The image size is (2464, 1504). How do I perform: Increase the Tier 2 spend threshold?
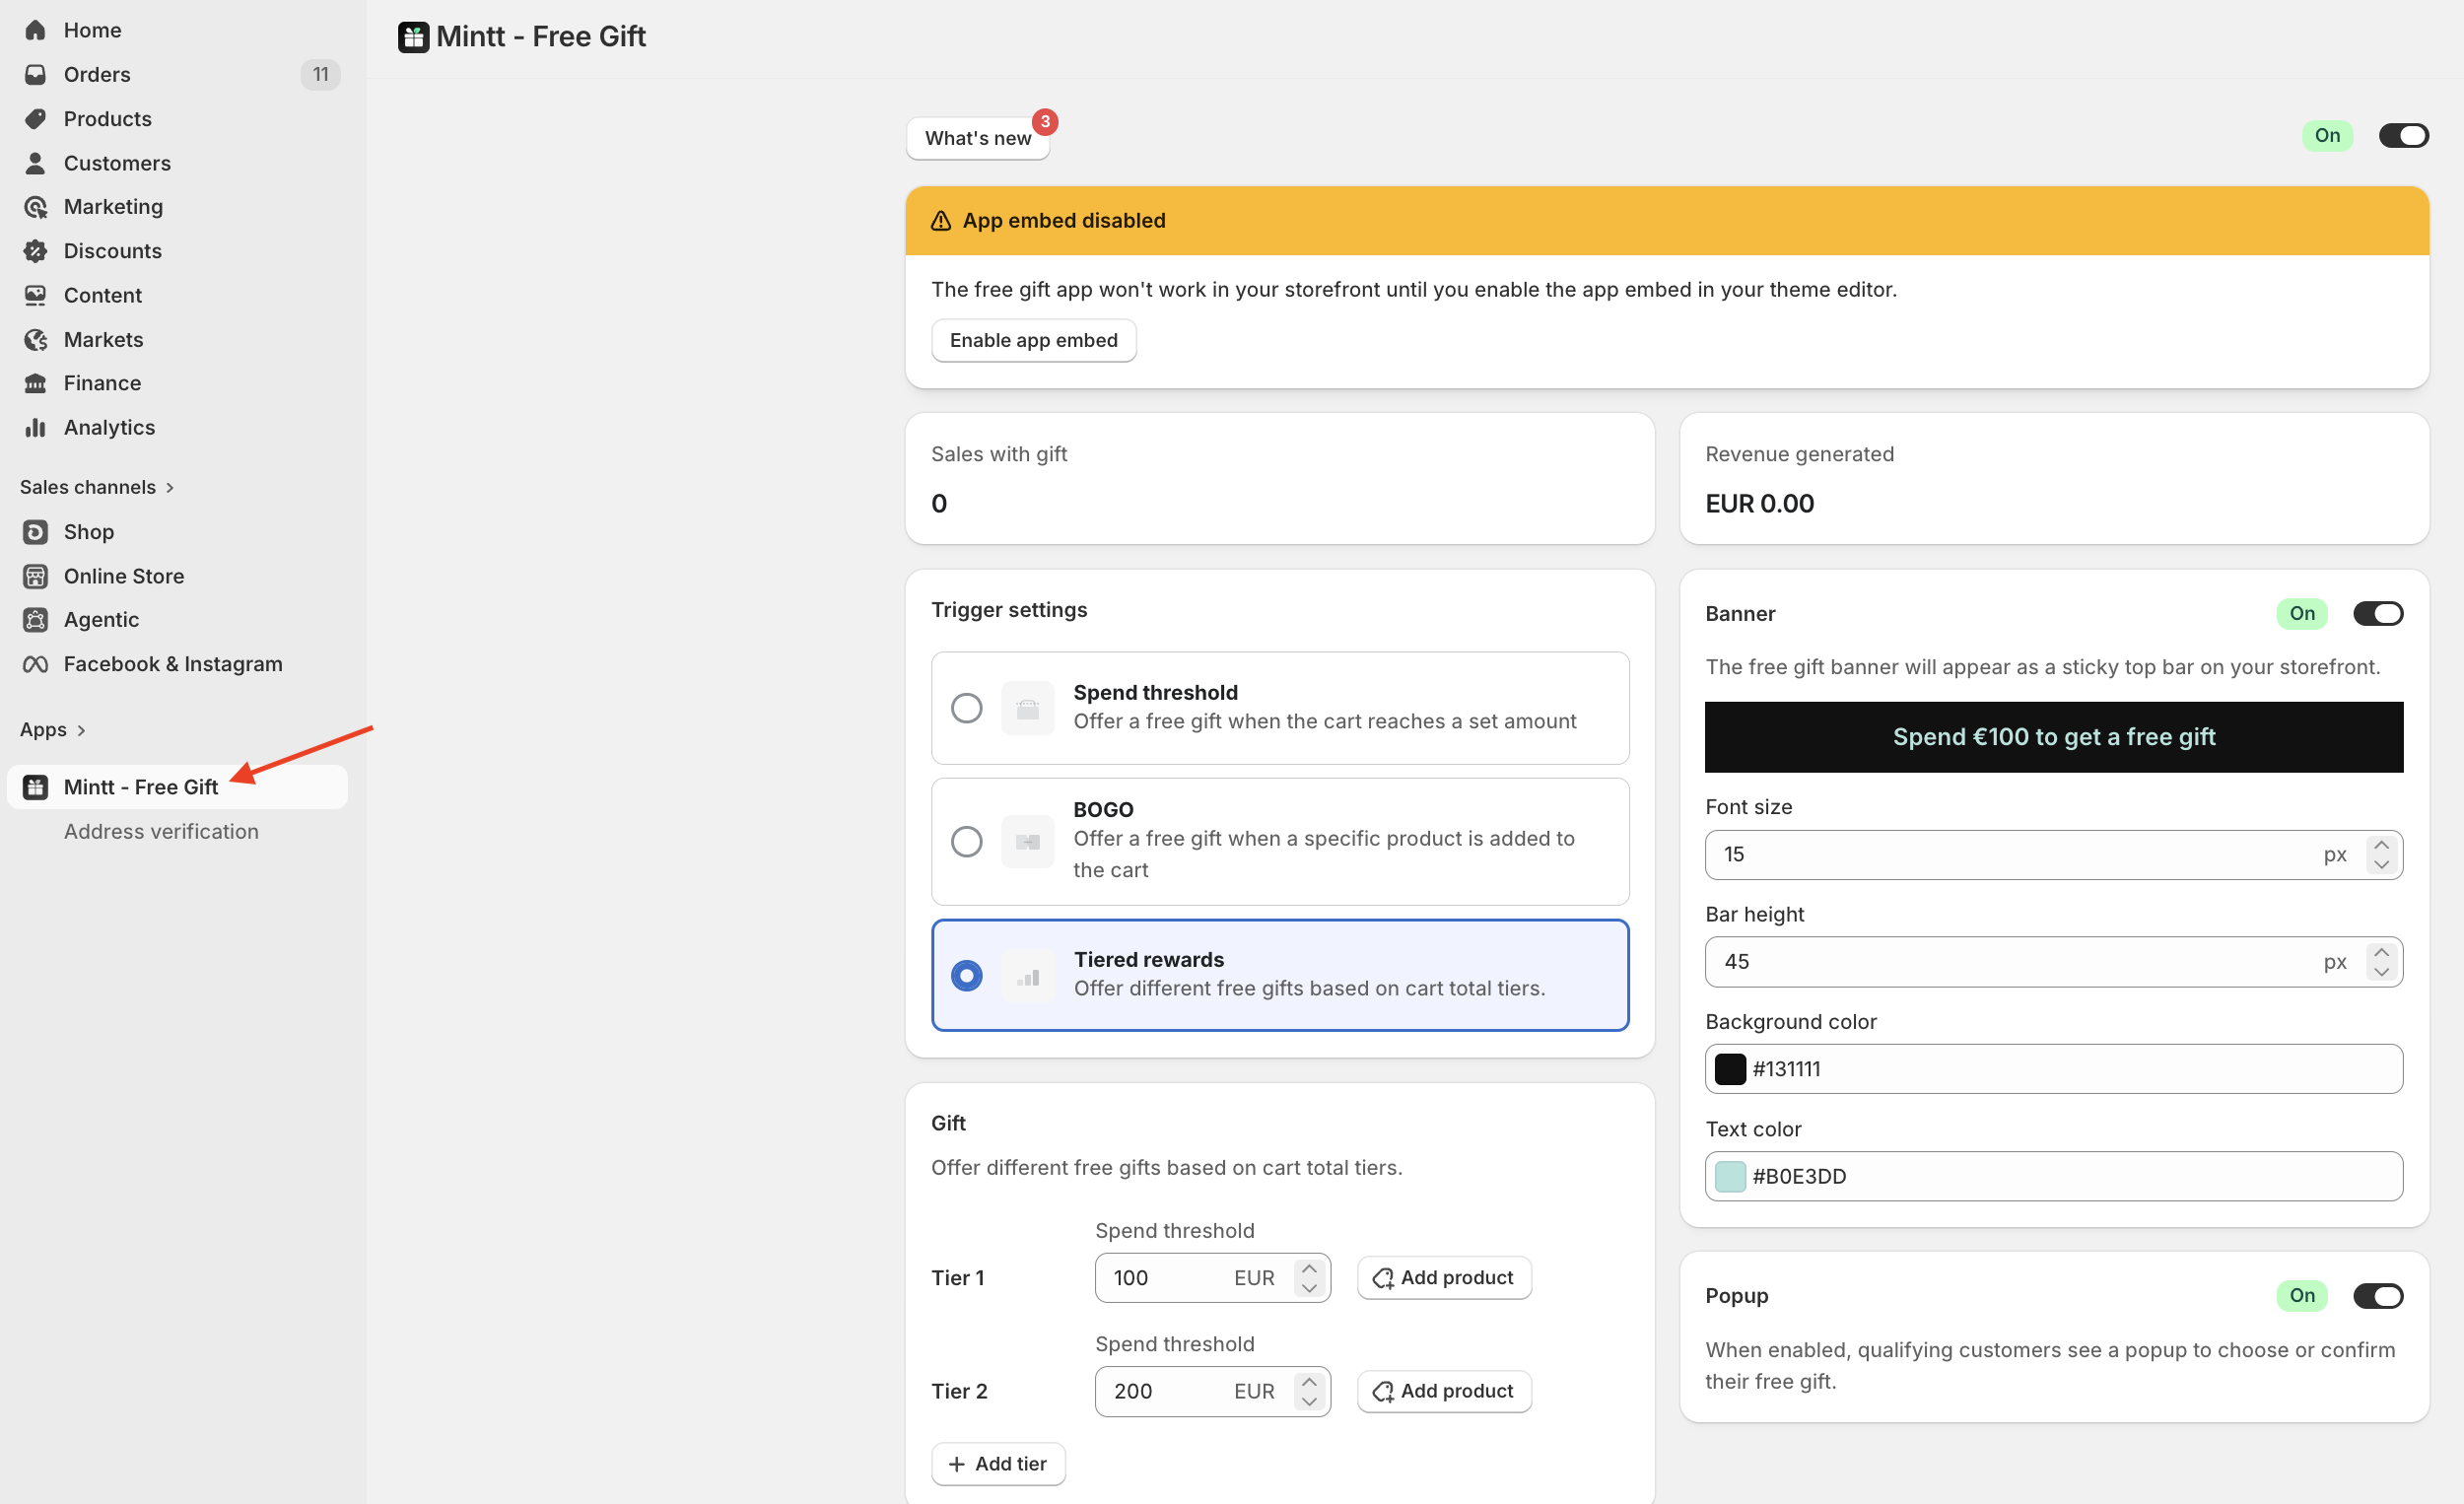1309,1382
